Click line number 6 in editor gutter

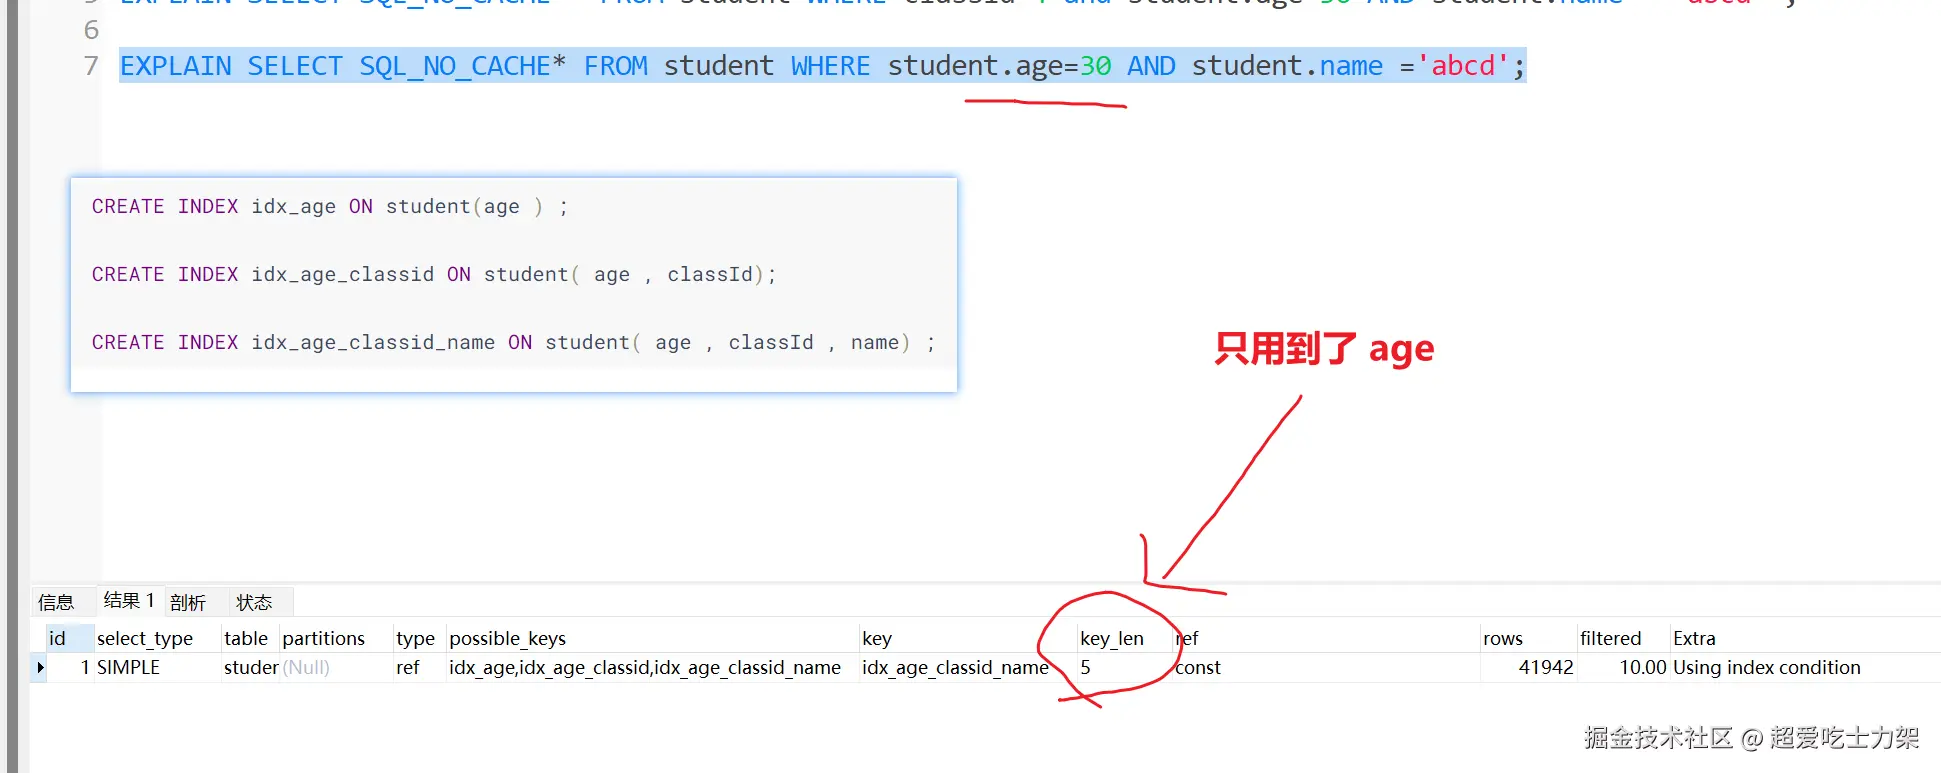pos(91,30)
